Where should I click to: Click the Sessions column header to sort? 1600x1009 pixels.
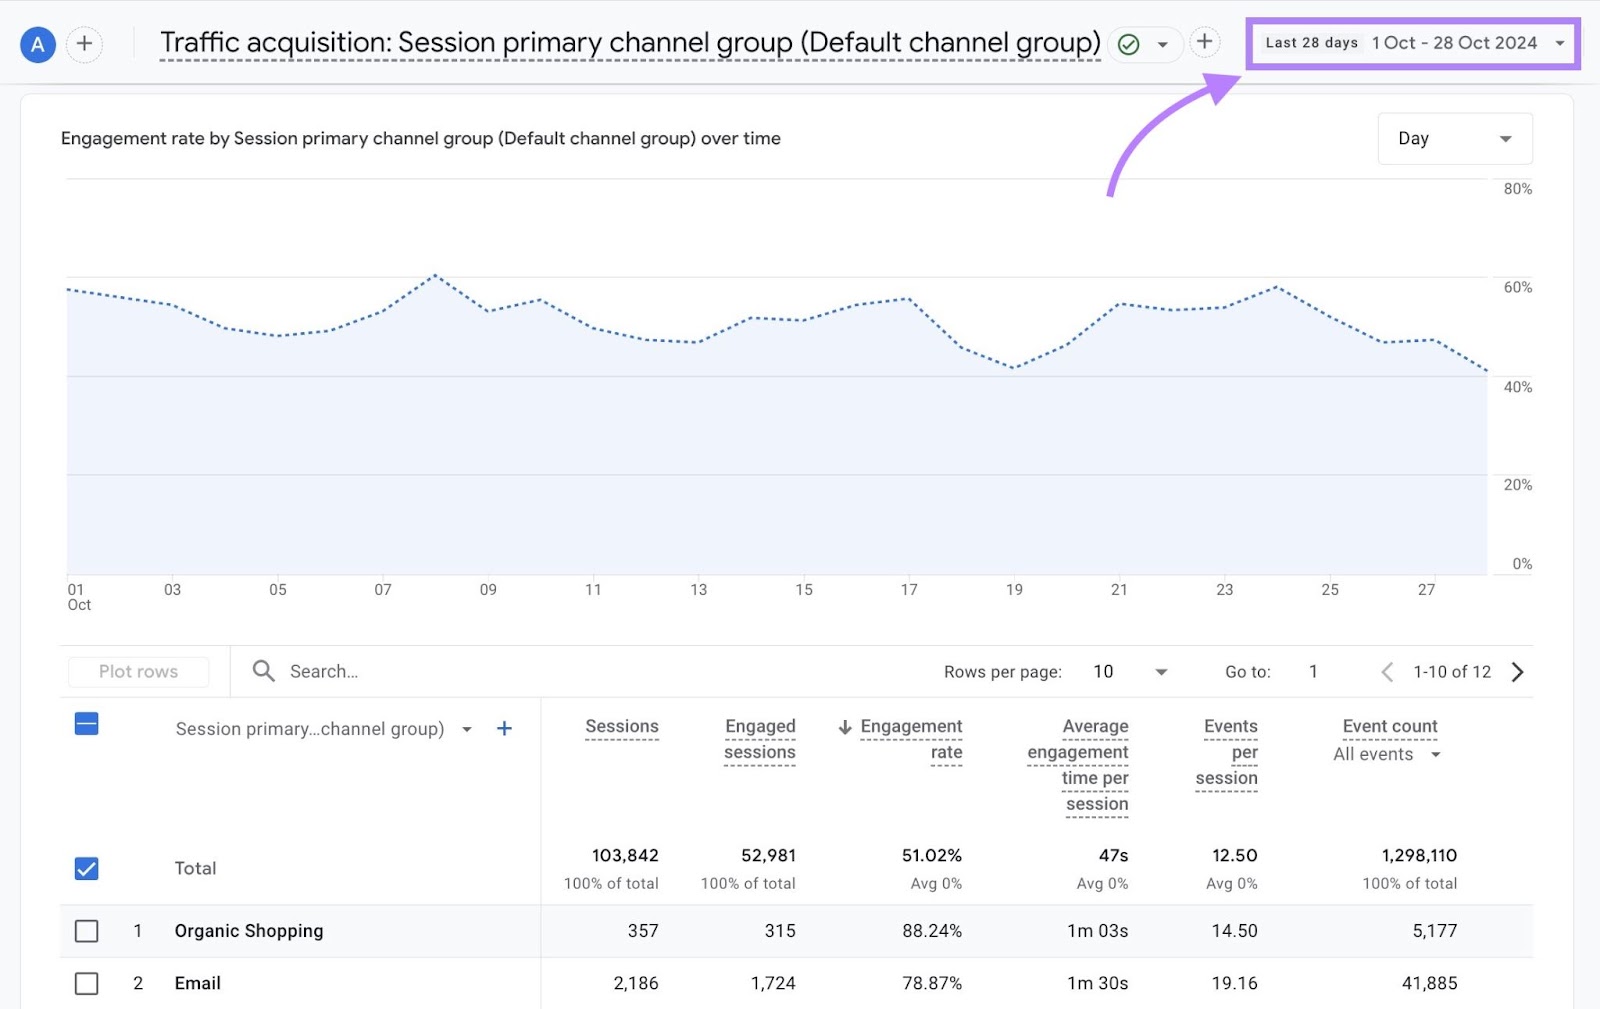pyautogui.click(x=621, y=726)
